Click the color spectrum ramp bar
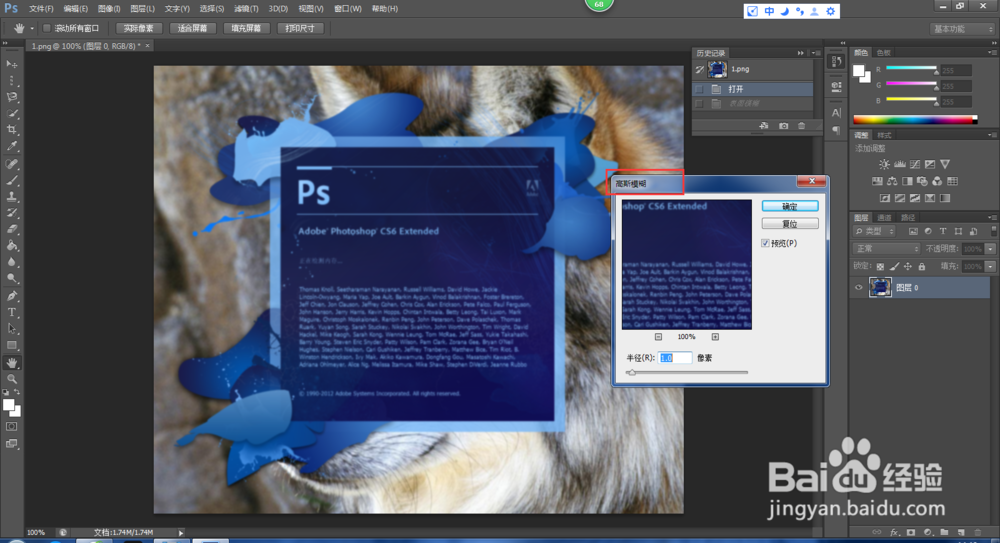This screenshot has width=1000, height=543. 915,120
